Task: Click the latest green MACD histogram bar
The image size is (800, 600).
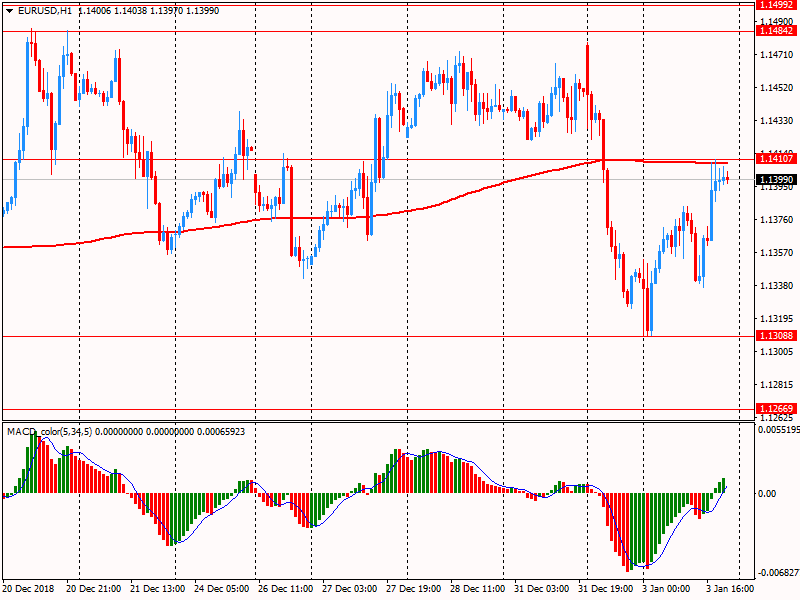Action: [723, 486]
